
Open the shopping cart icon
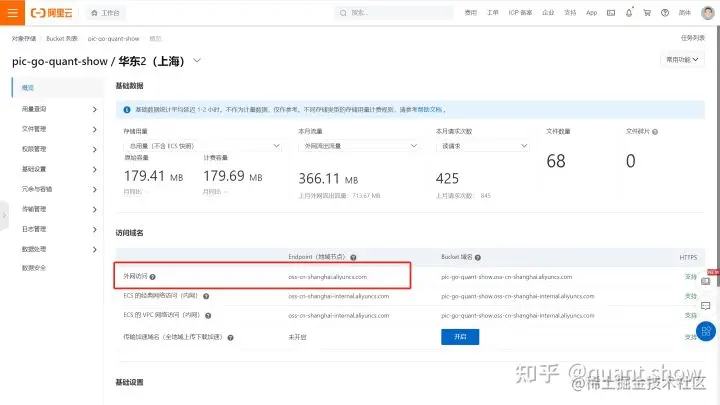[647, 13]
